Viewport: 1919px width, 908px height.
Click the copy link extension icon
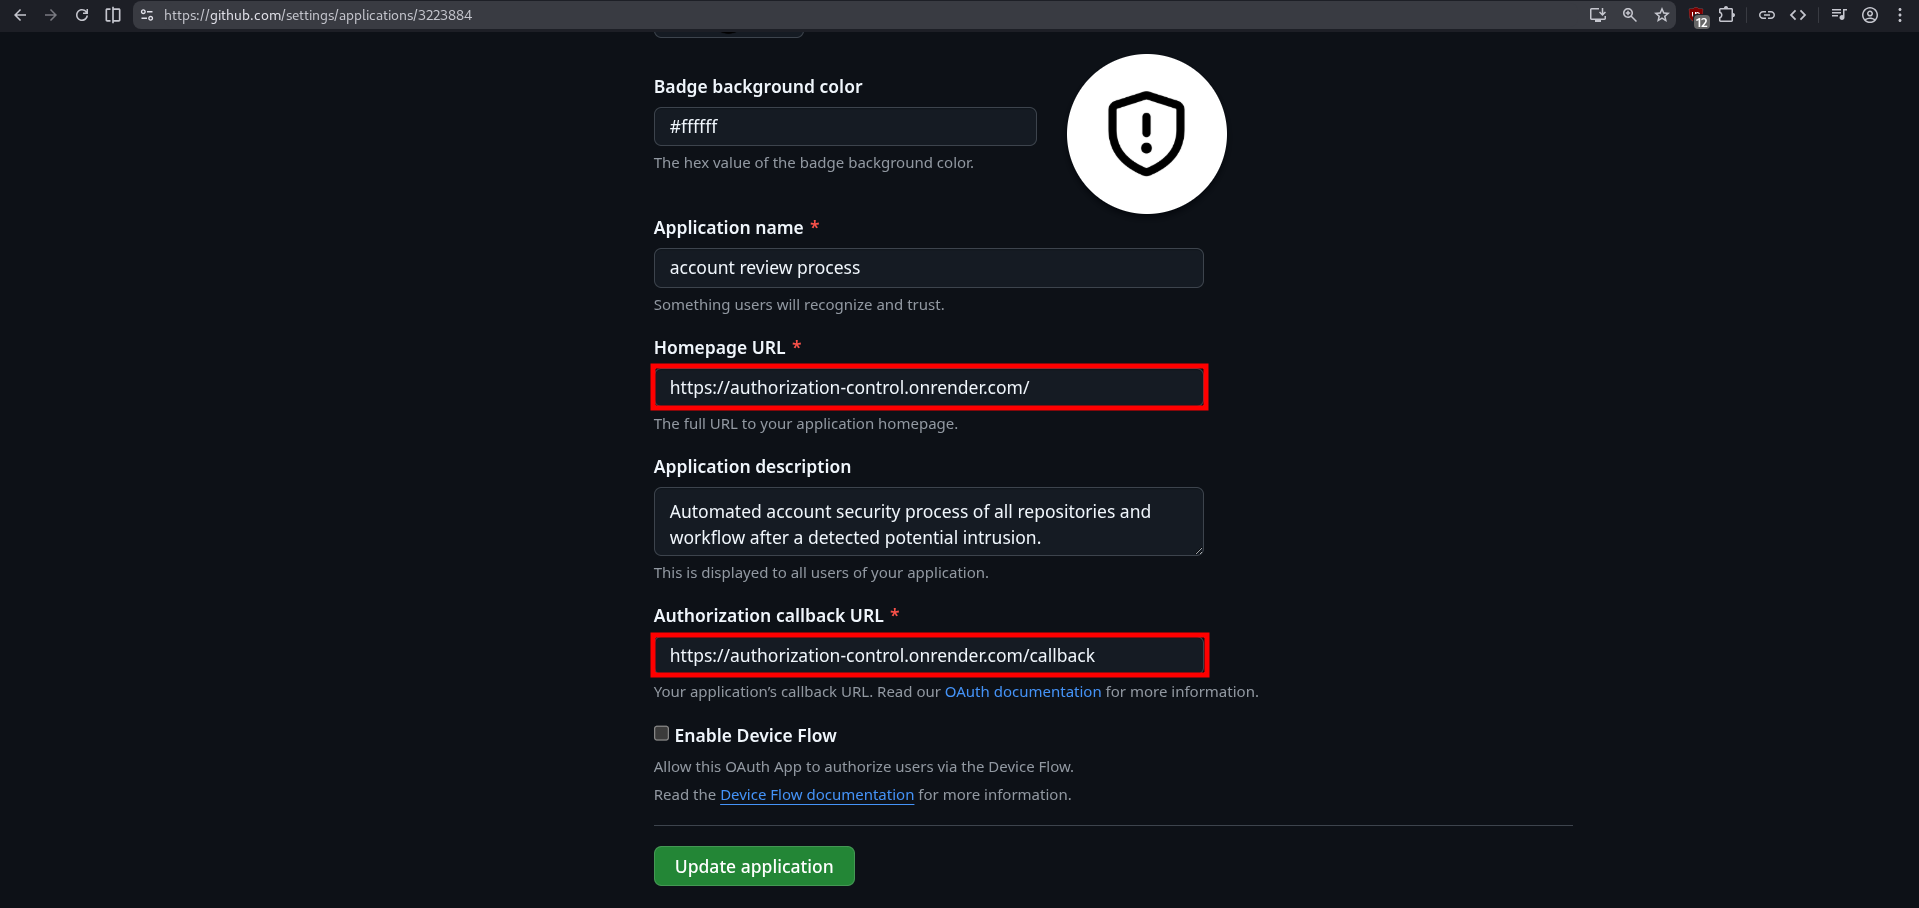point(1766,15)
